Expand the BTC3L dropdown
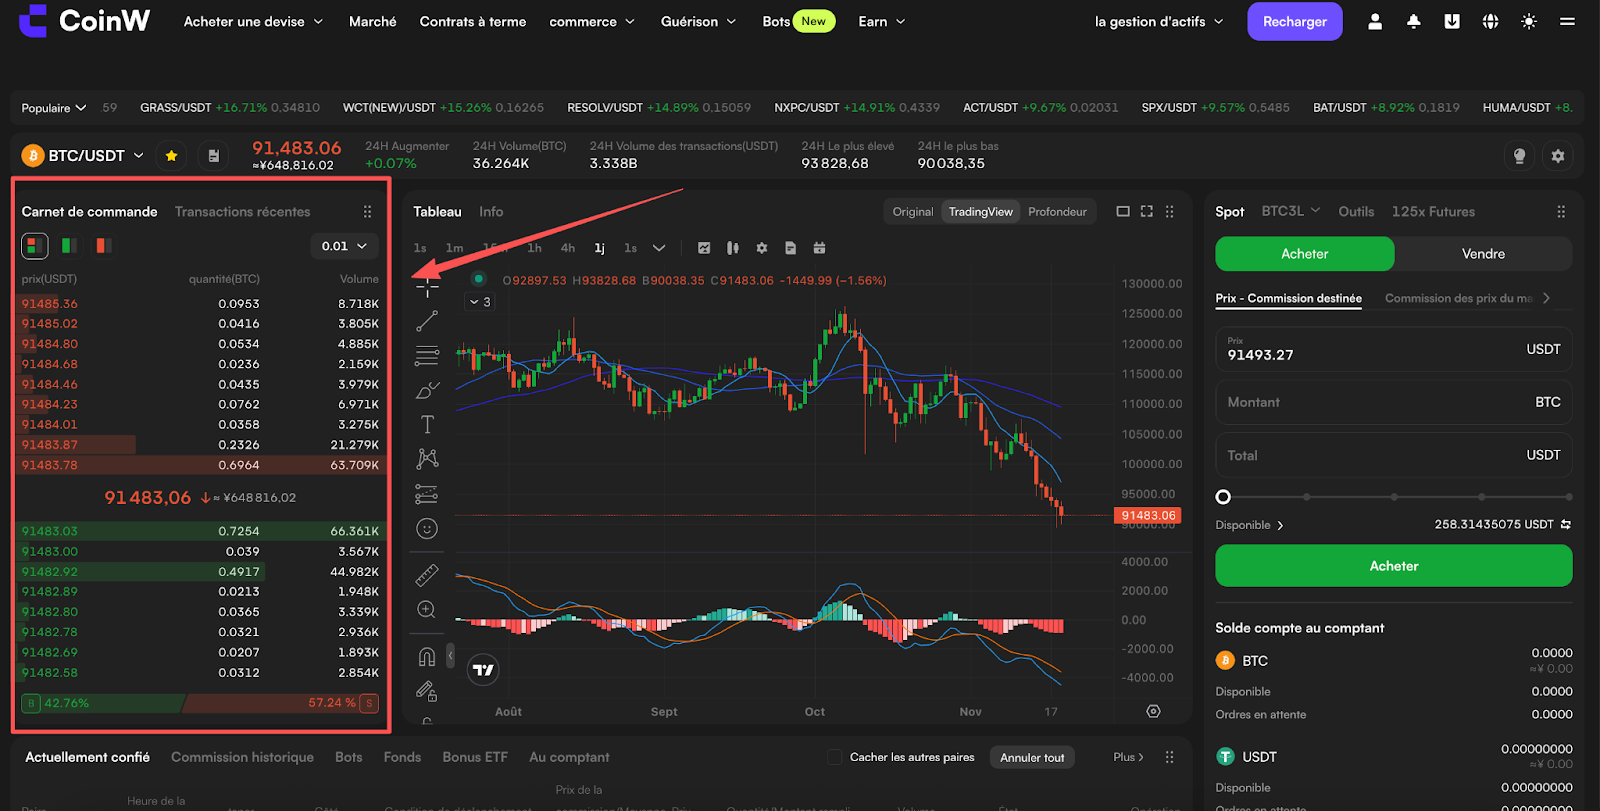 pyautogui.click(x=1291, y=211)
